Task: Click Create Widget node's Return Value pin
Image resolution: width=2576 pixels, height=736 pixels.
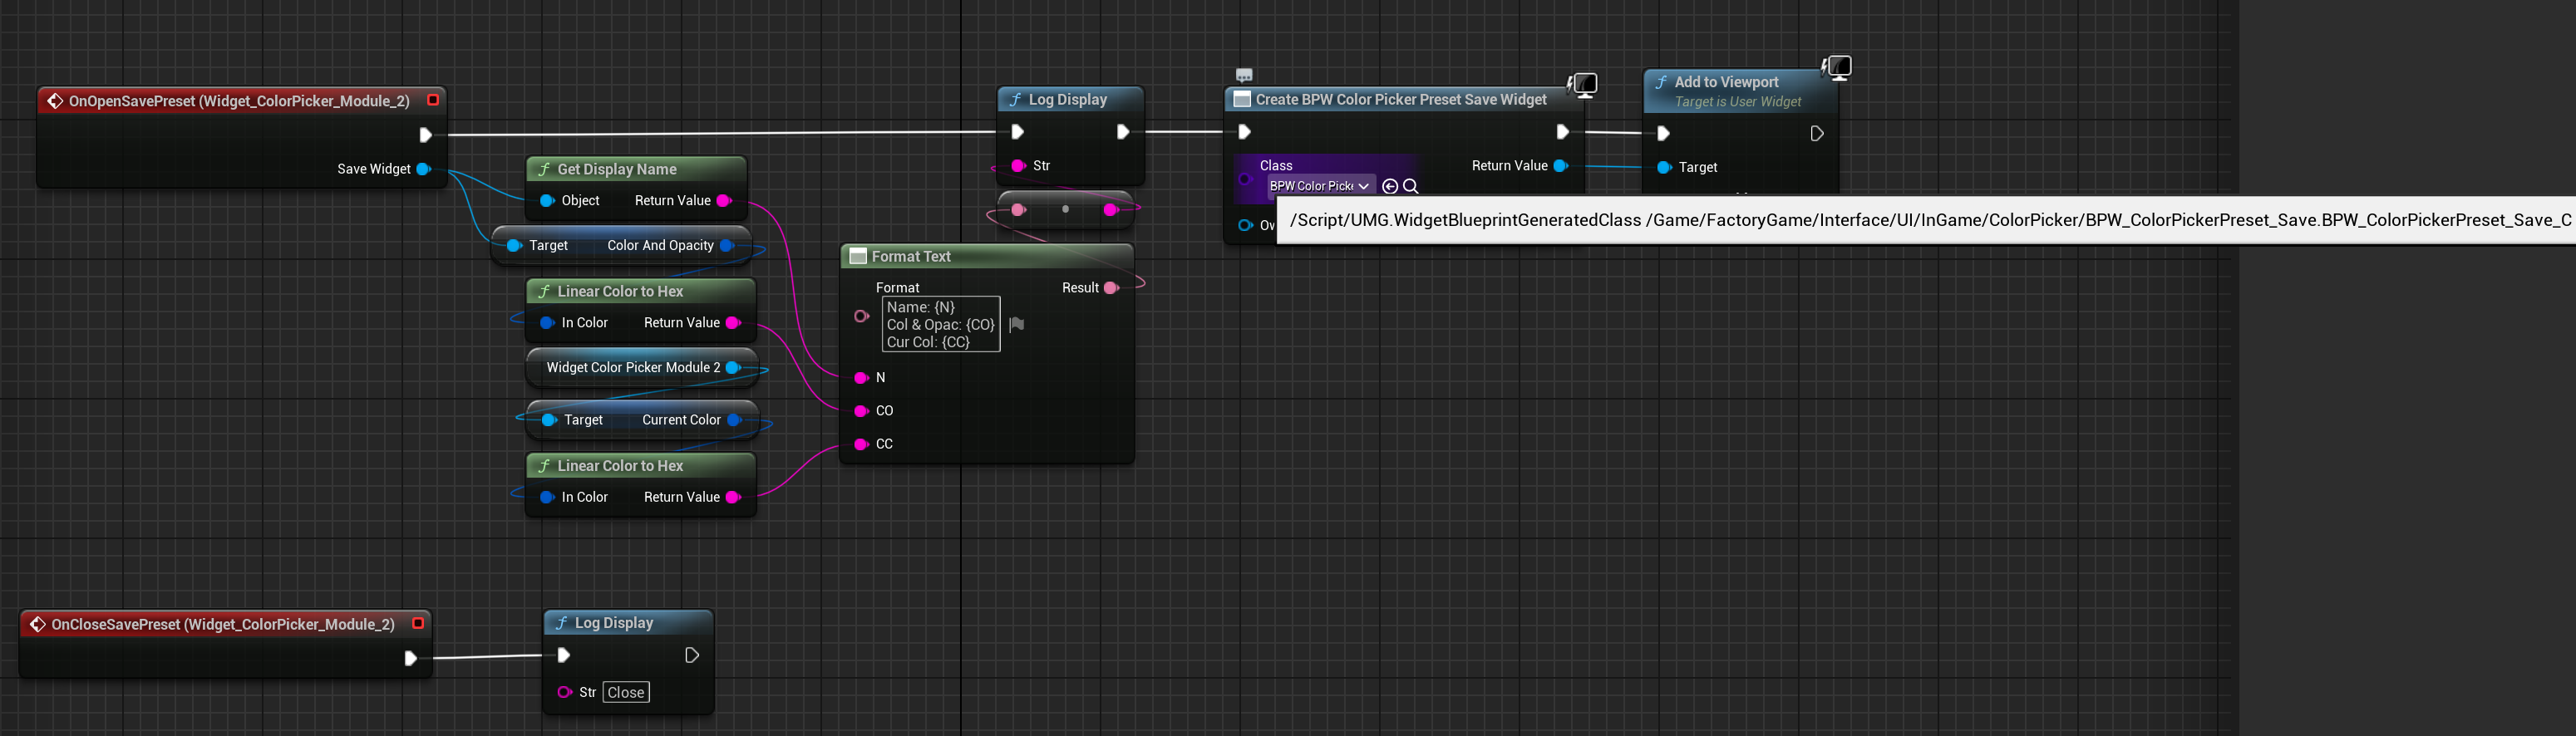Action: 1561,166
